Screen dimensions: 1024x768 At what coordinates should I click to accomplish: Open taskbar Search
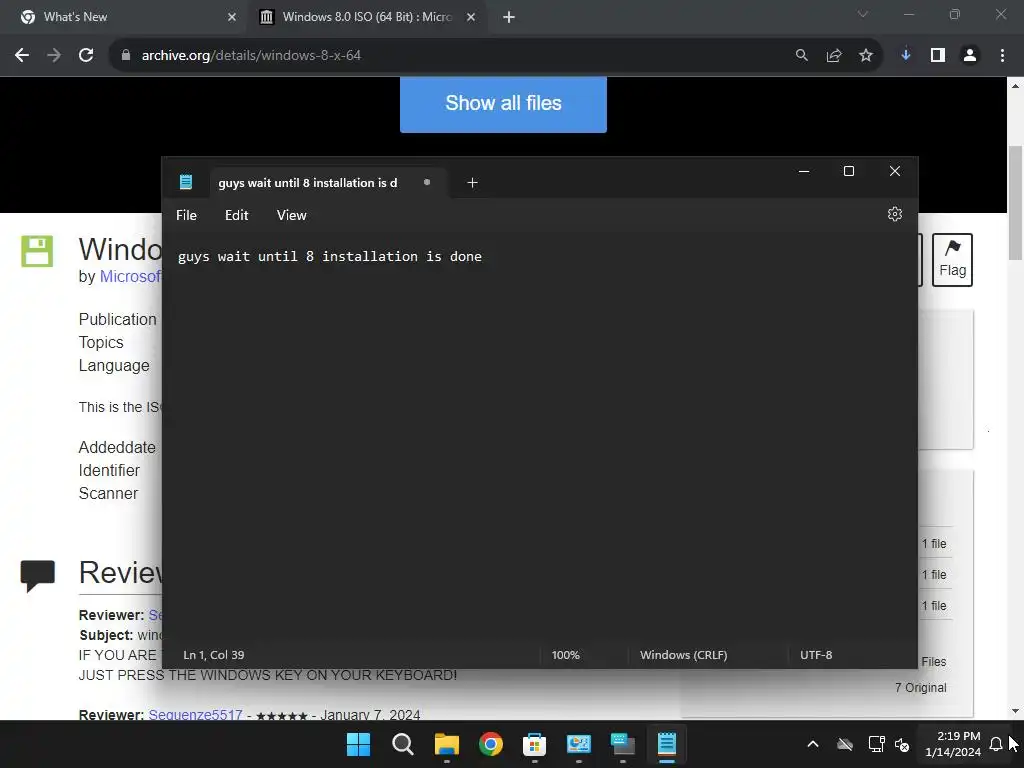(x=402, y=744)
